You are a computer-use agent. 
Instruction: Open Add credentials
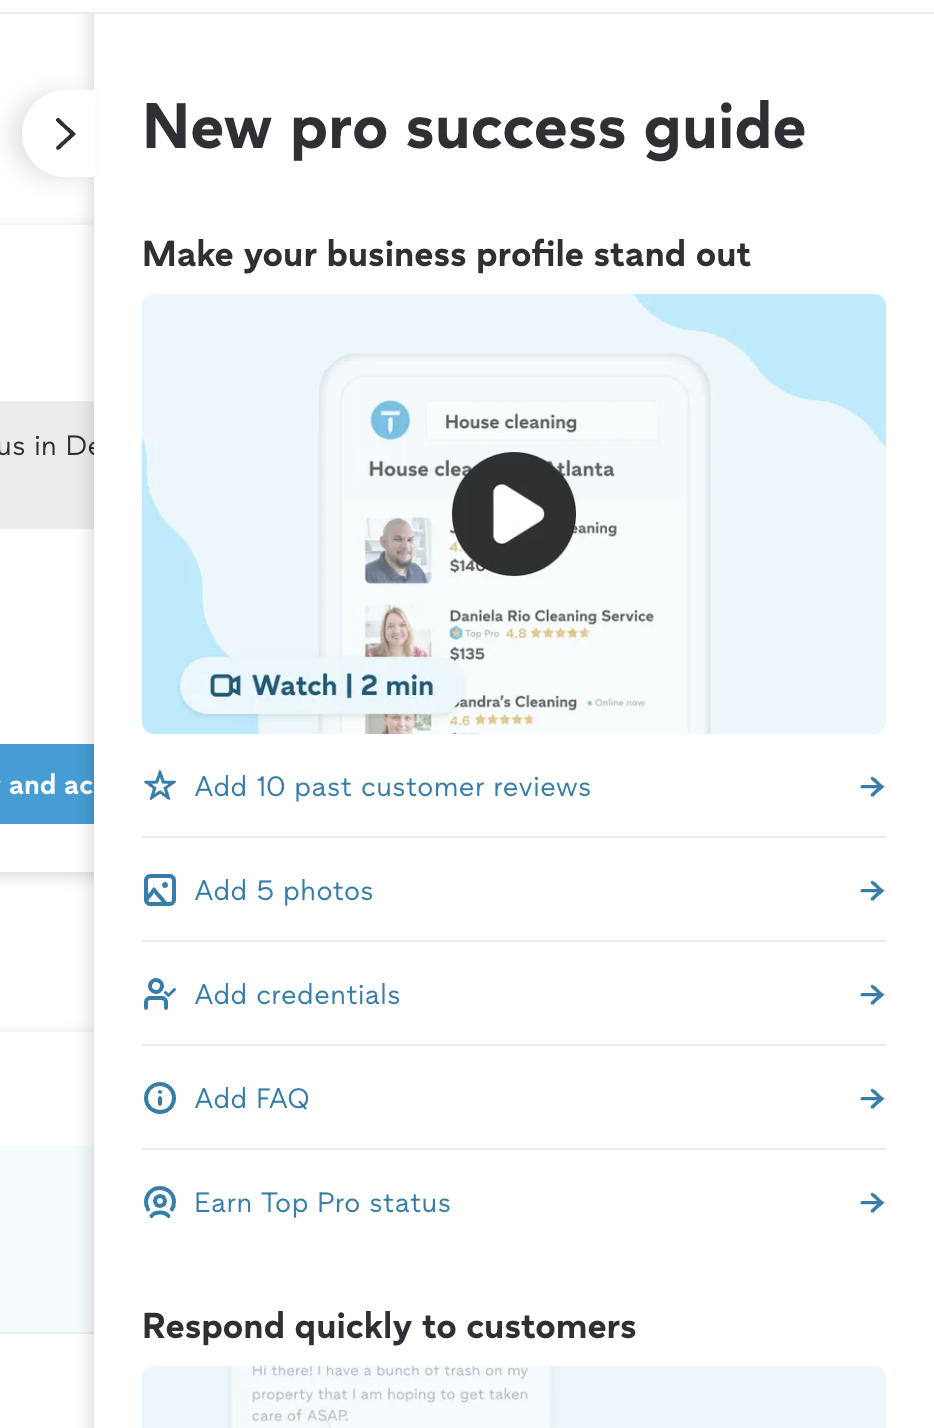[x=297, y=994]
